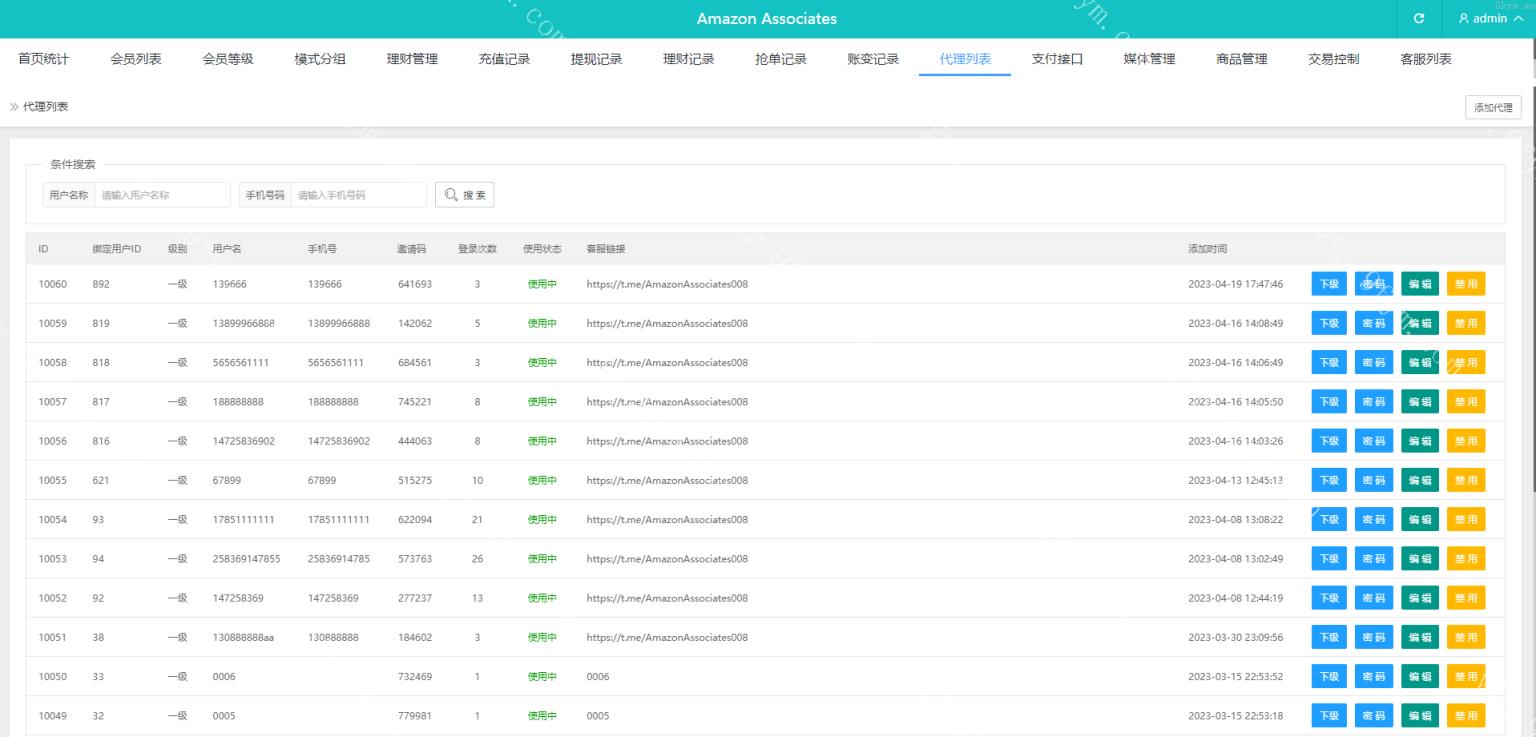The image size is (1536, 737).
Task: Edit agent 10050 with 编辑 button
Action: (1420, 676)
